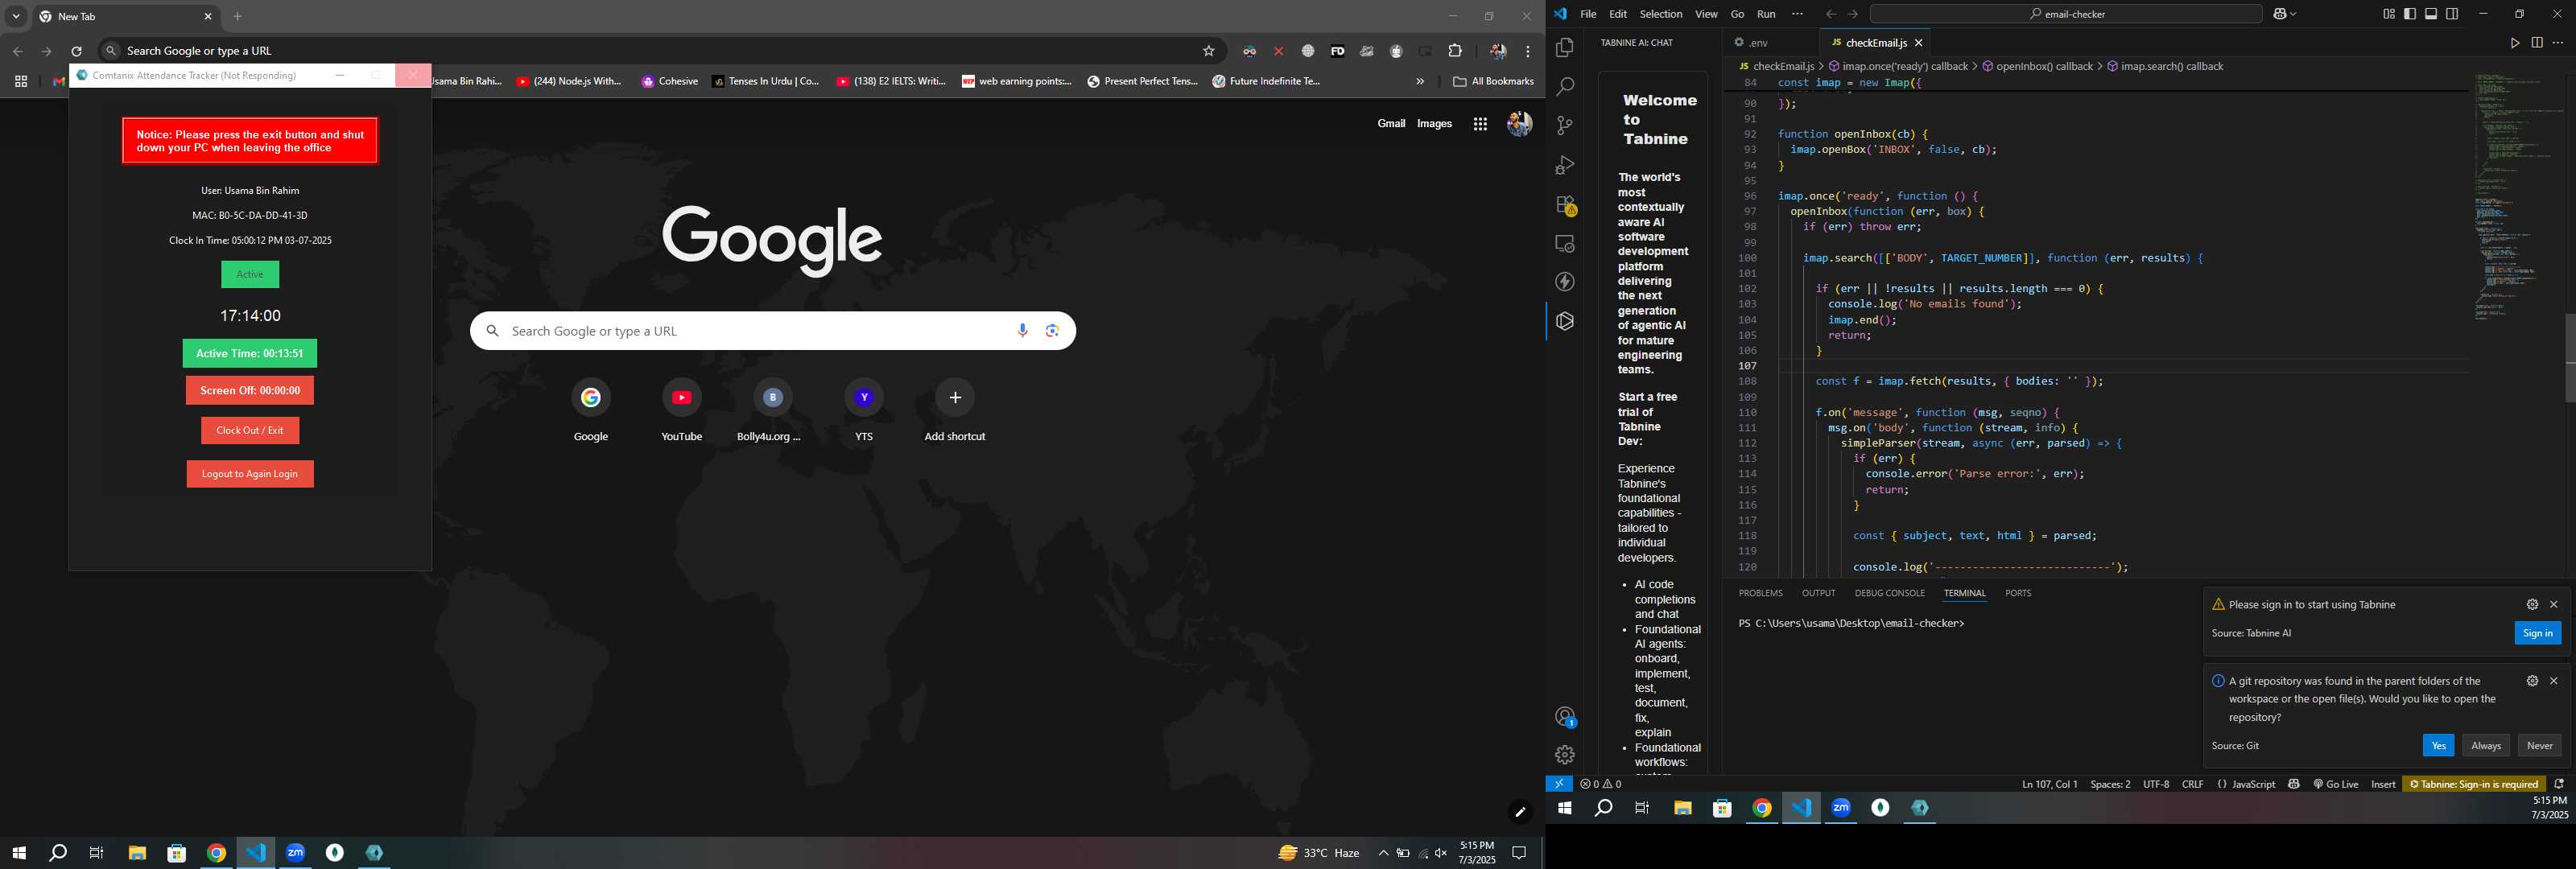Open editor More Actions ellipsis
Viewport: 2576px width, 869px height.
coord(2558,43)
